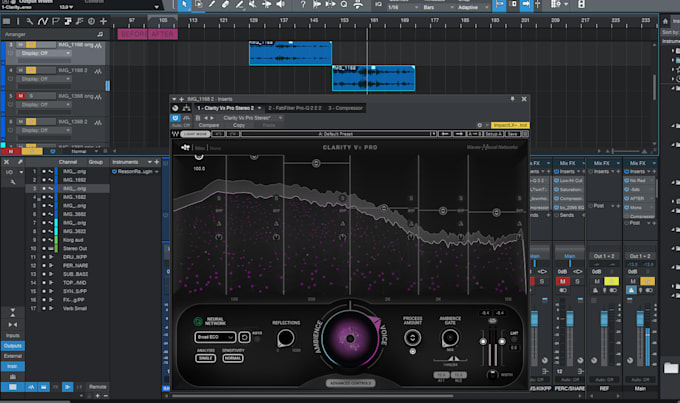The image size is (680, 403).
Task: Select the IMG_1168 audio clip on track 4
Action: (x=373, y=78)
